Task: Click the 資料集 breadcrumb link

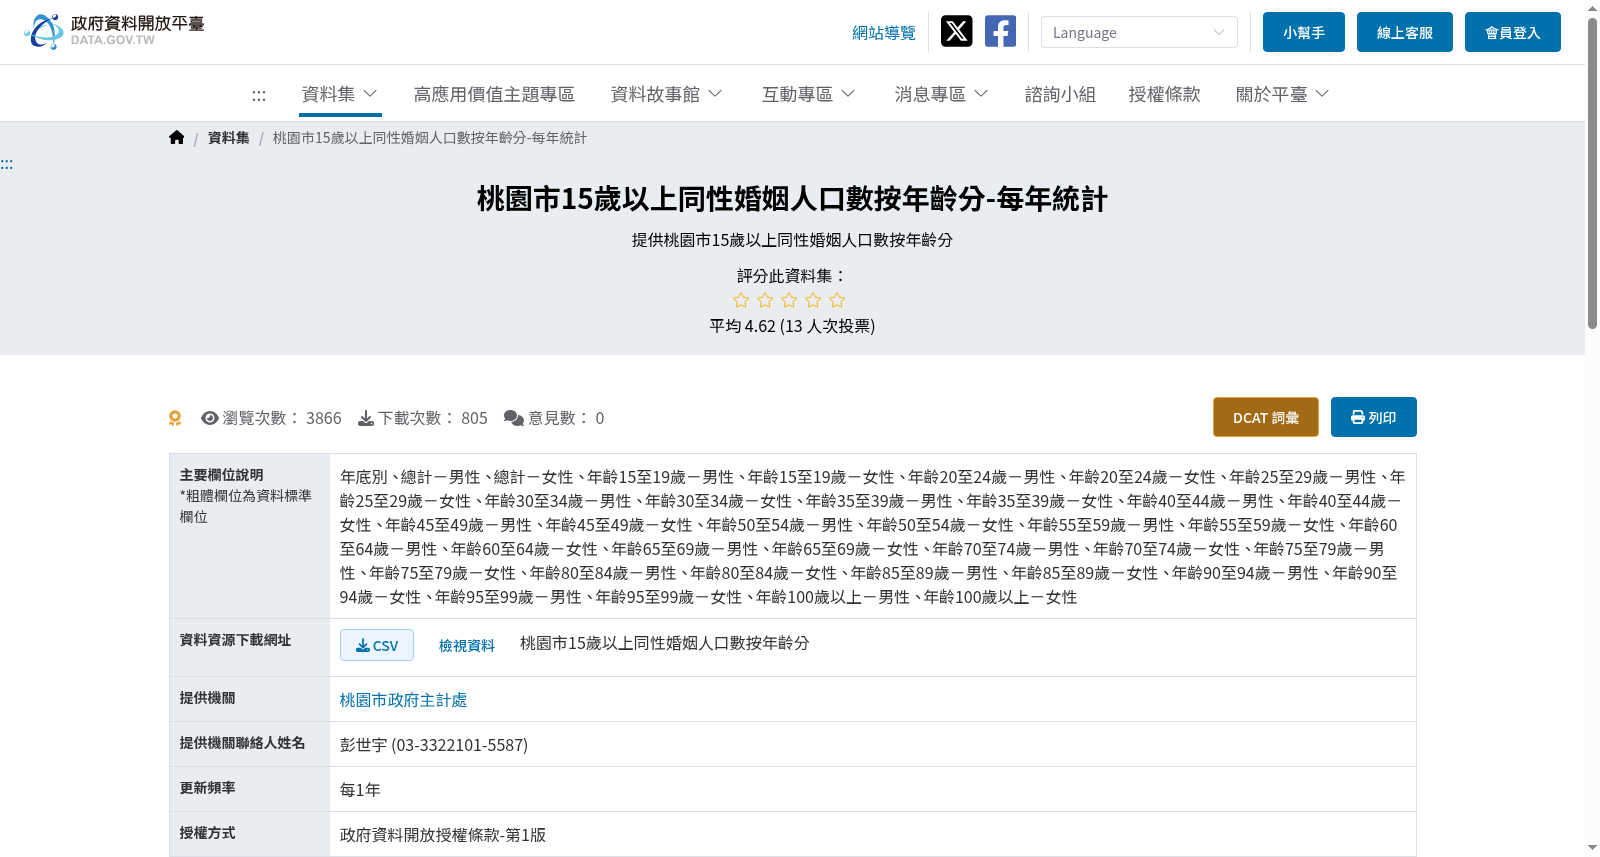Action: tap(229, 138)
